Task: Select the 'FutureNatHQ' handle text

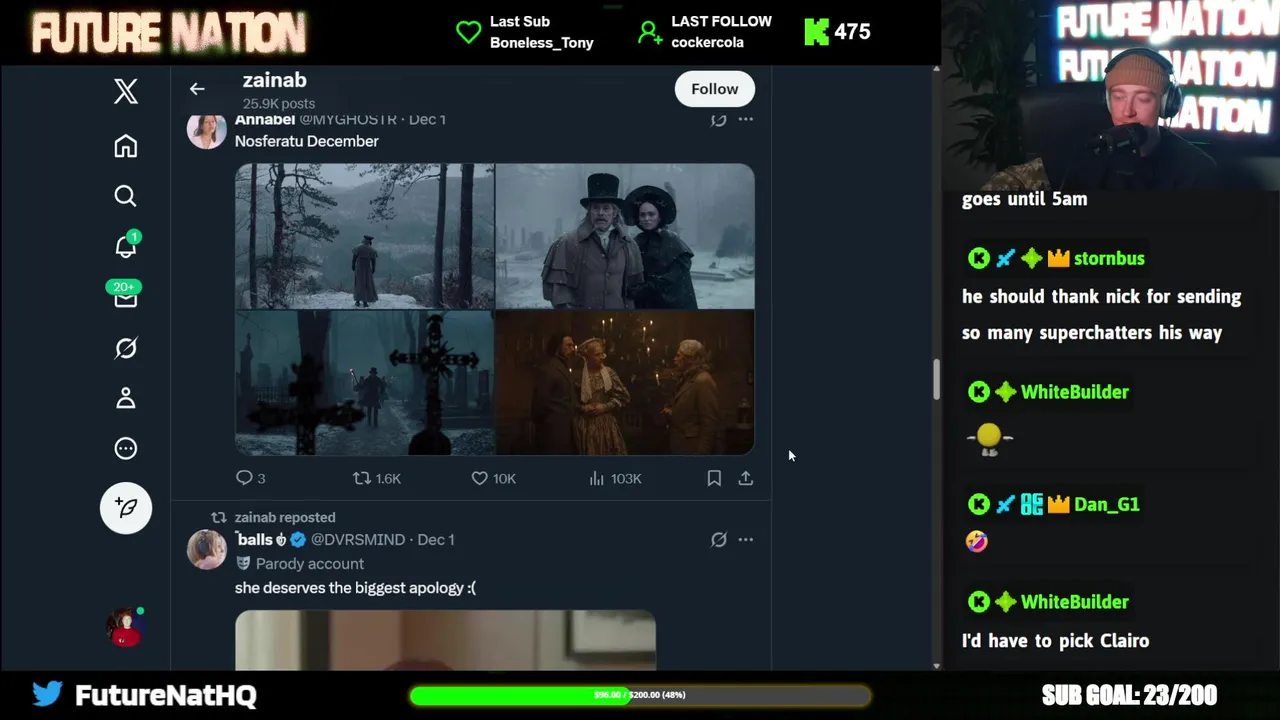Action: coord(166,695)
